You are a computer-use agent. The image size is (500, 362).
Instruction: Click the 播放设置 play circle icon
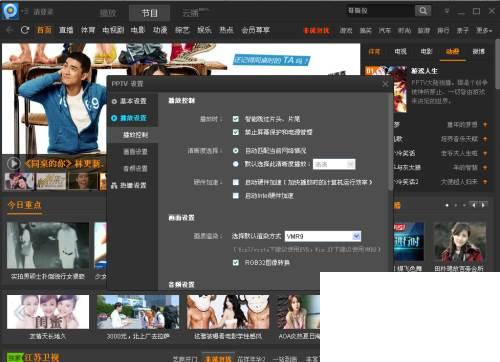pyautogui.click(x=114, y=118)
